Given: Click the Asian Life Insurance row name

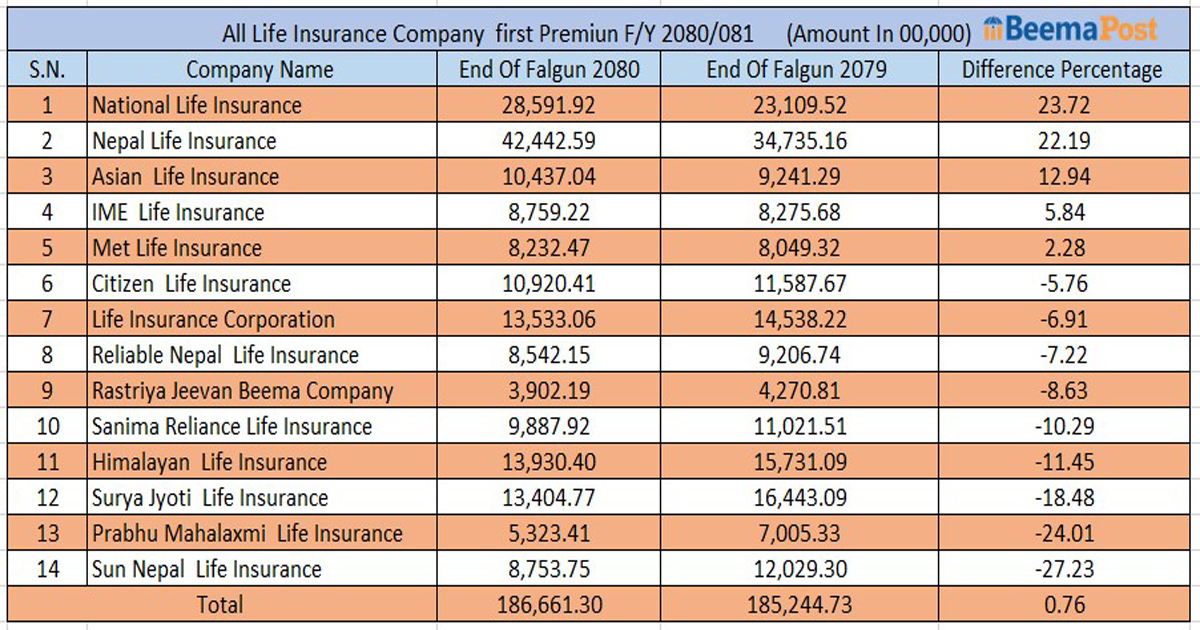Looking at the screenshot, I should coord(186,177).
